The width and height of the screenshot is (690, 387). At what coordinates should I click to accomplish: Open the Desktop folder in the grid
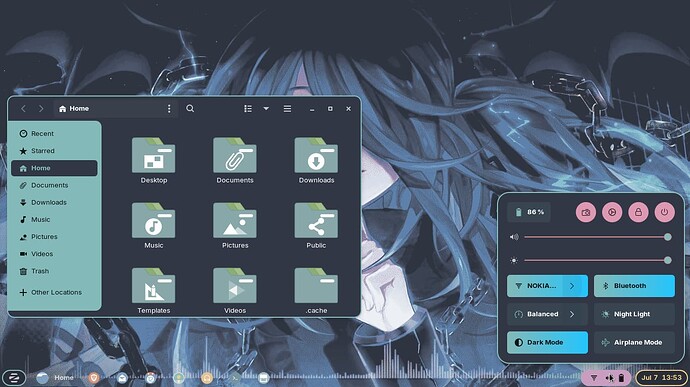click(154, 160)
